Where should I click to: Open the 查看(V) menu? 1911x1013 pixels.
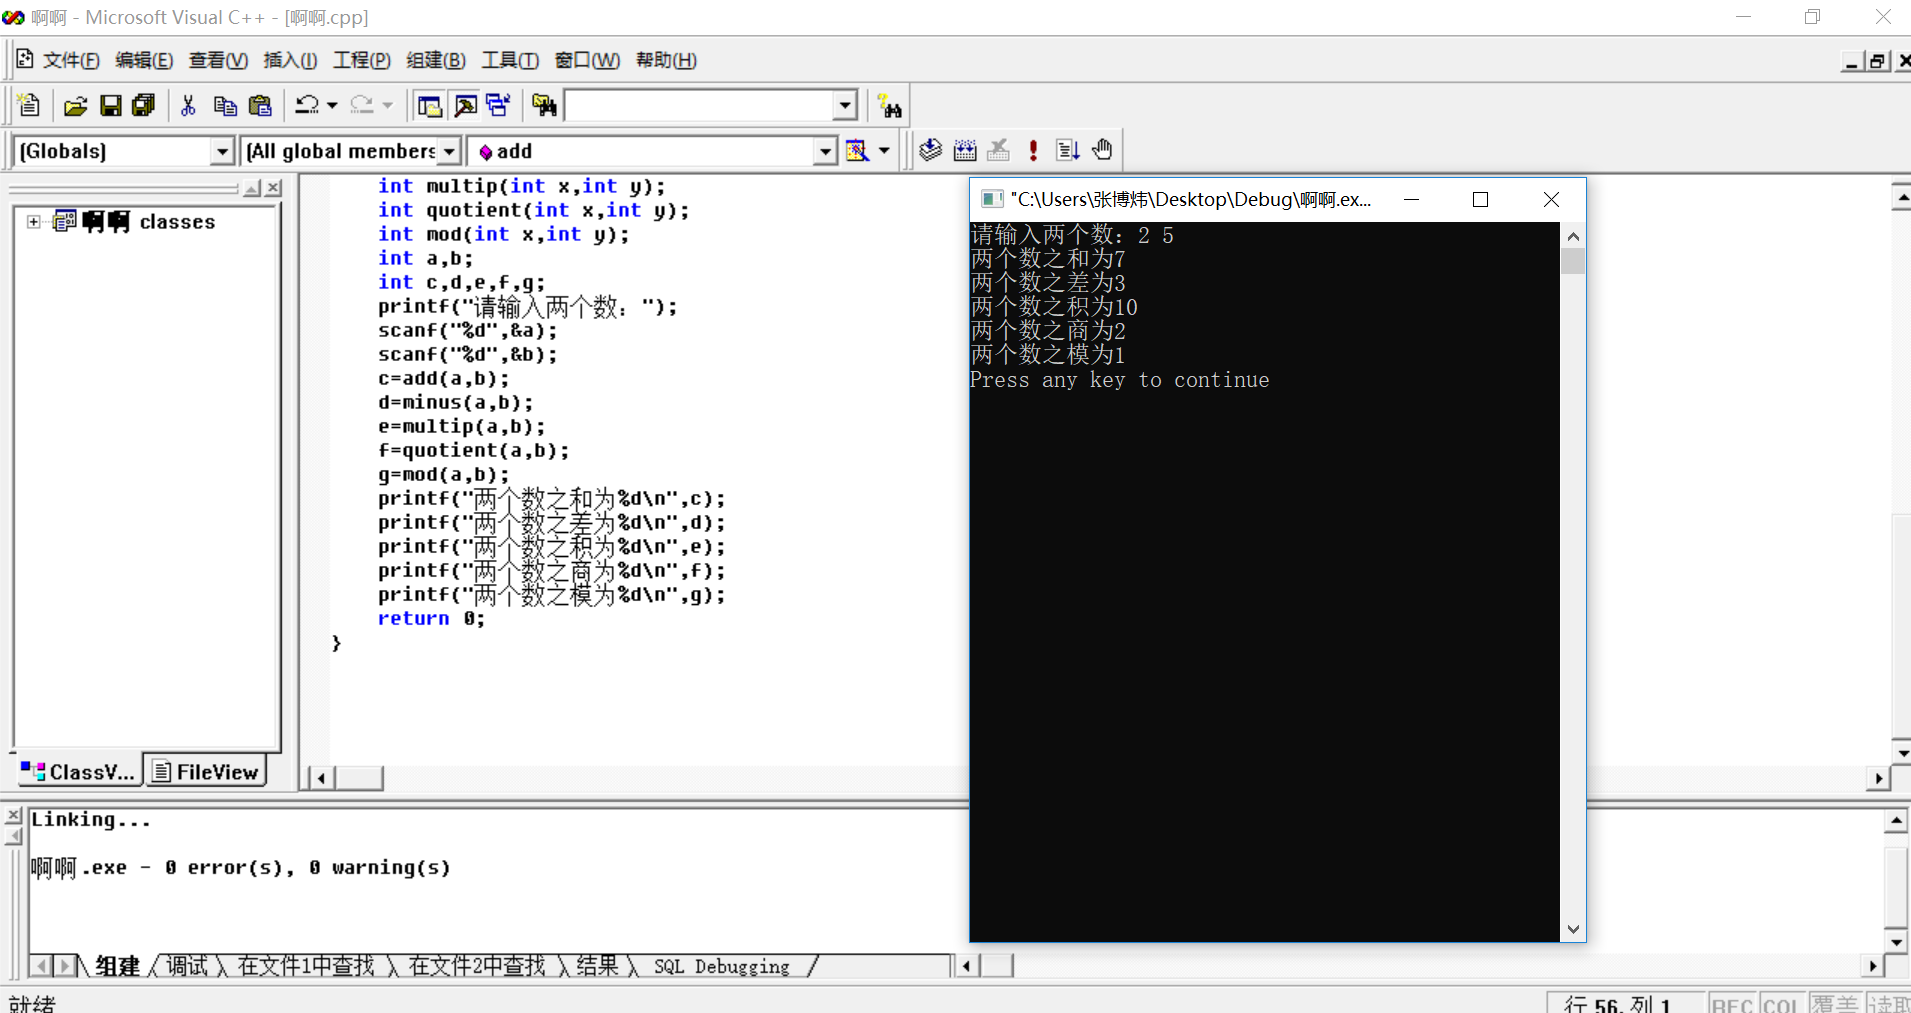pyautogui.click(x=218, y=61)
